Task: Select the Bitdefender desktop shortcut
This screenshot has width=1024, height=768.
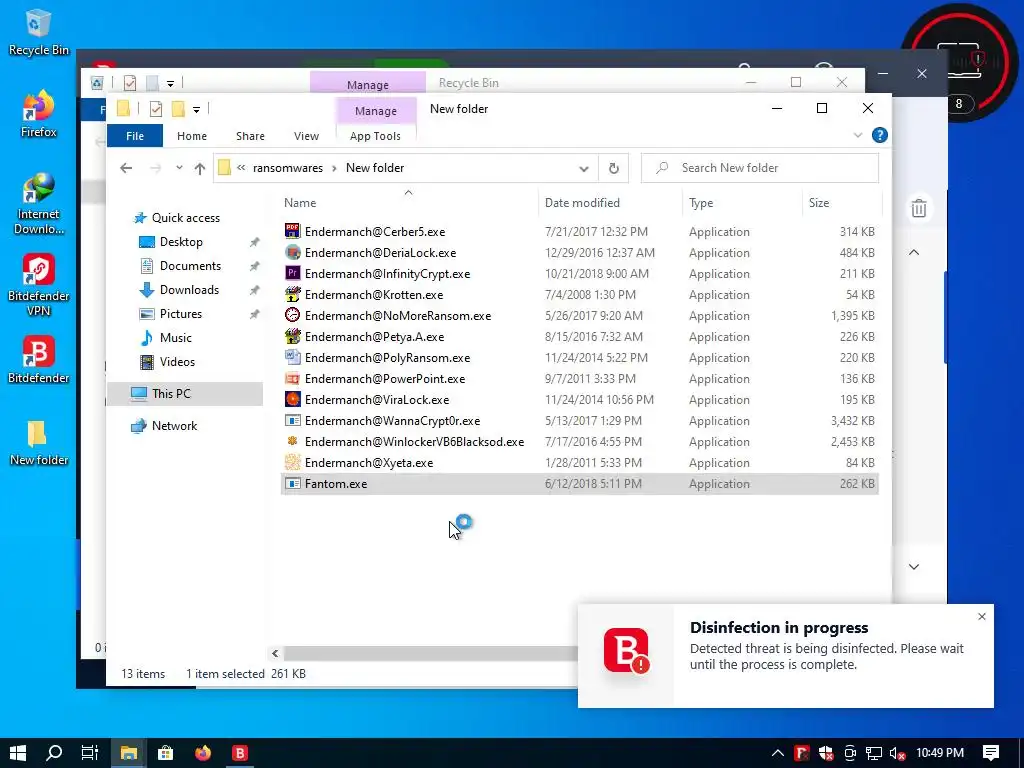Action: [x=39, y=360]
